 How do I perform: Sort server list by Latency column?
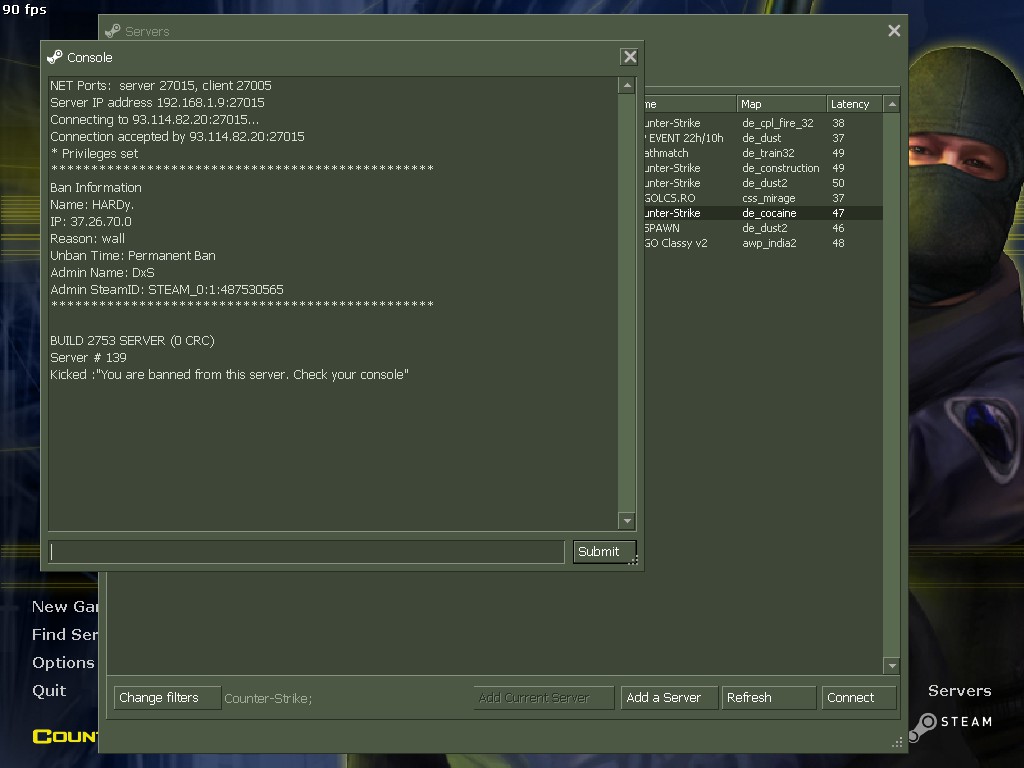[x=854, y=104]
